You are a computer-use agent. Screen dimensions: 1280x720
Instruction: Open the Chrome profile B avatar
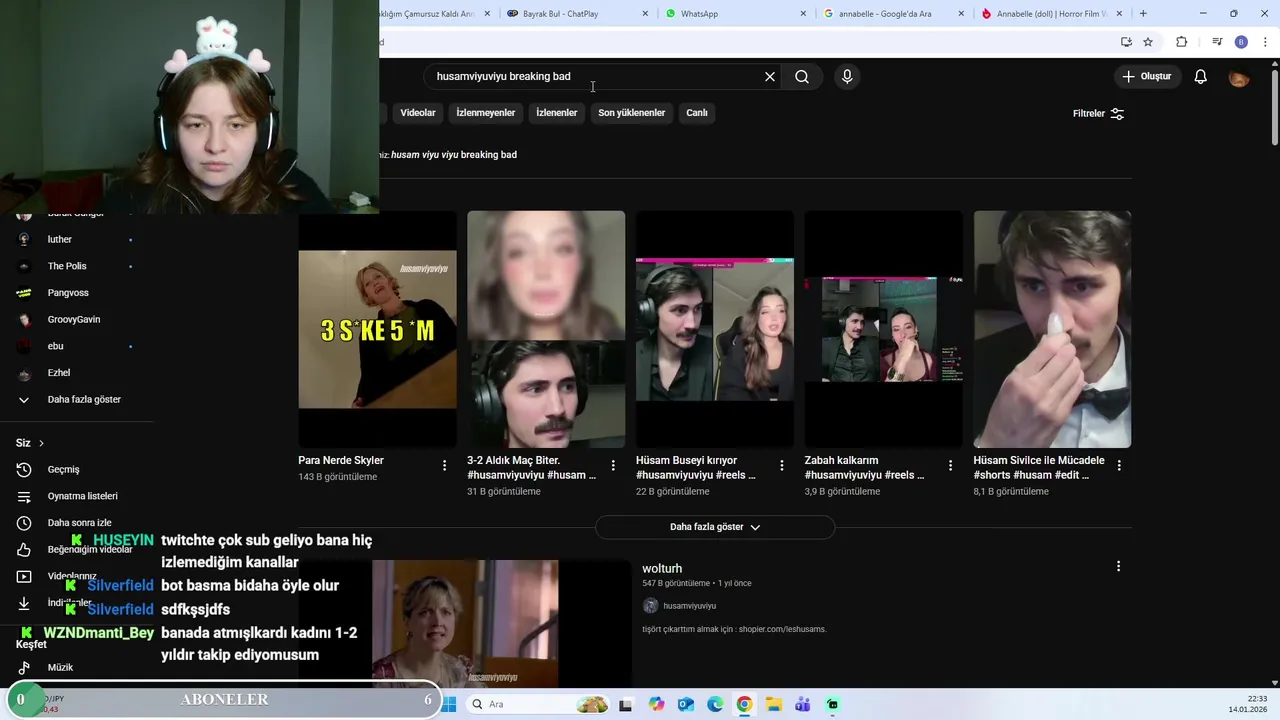point(1241,42)
